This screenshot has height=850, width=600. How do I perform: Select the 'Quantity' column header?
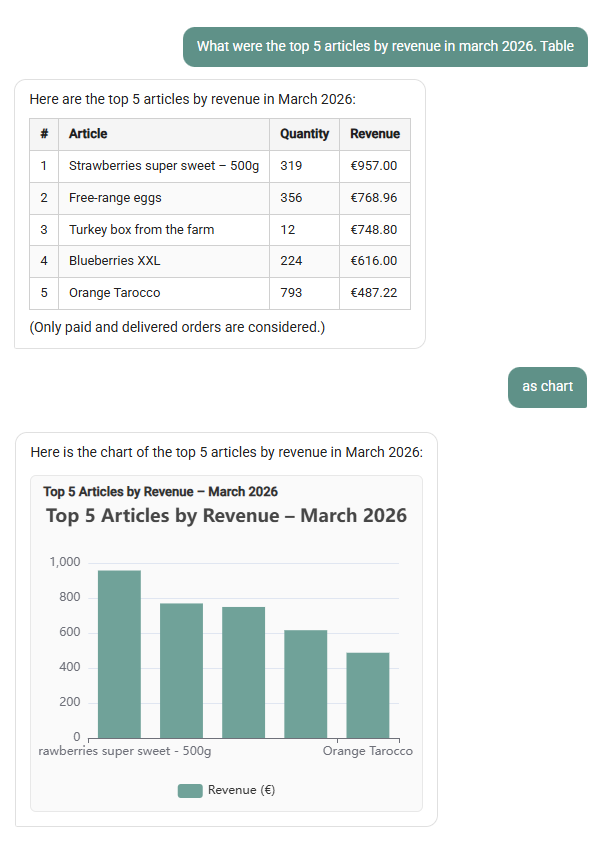point(304,134)
